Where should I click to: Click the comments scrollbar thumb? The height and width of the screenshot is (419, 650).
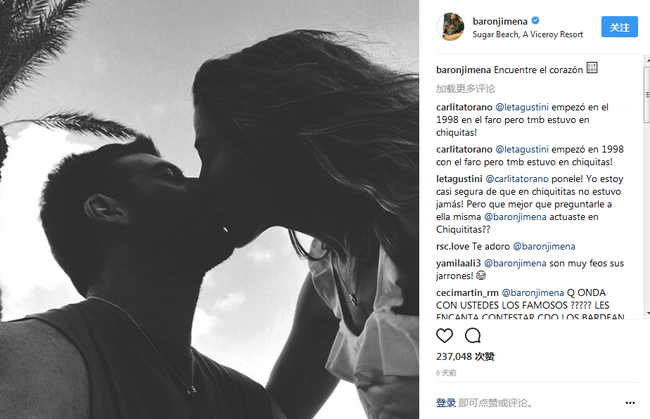pyautogui.click(x=647, y=93)
